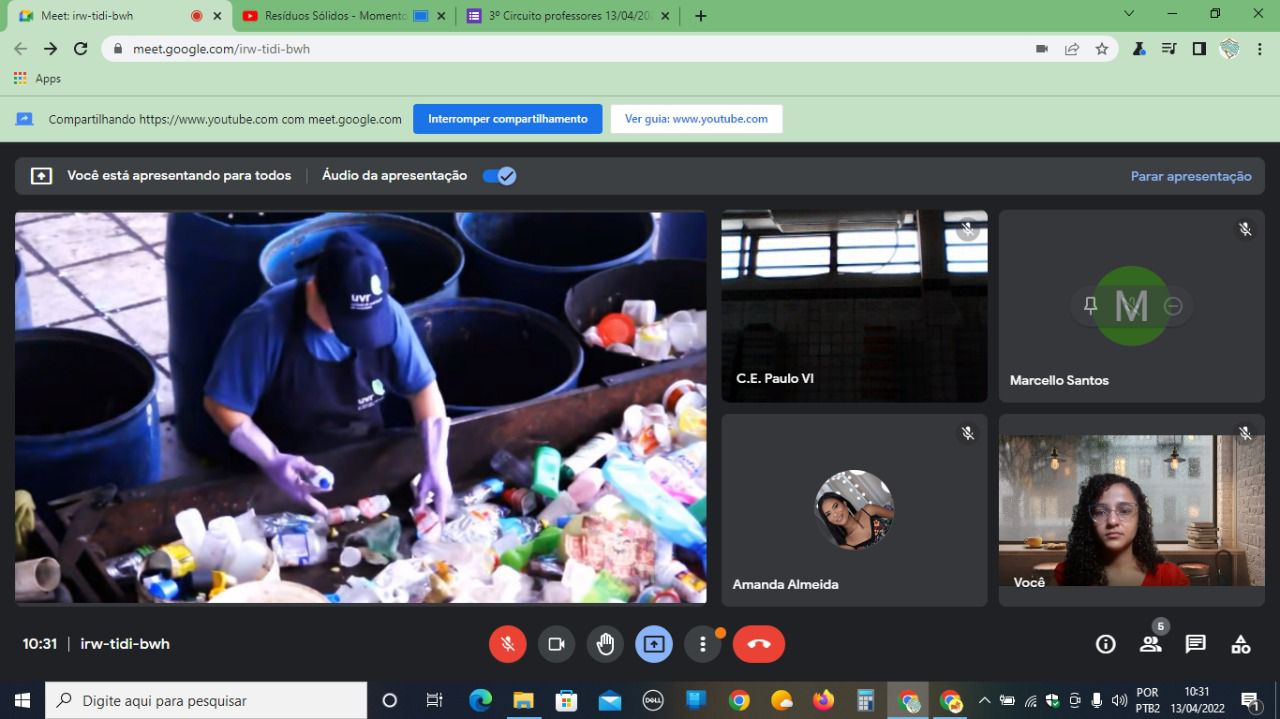1280x719 pixels.
Task: Toggle the Áudio da apresentação switch
Action: pyautogui.click(x=499, y=176)
